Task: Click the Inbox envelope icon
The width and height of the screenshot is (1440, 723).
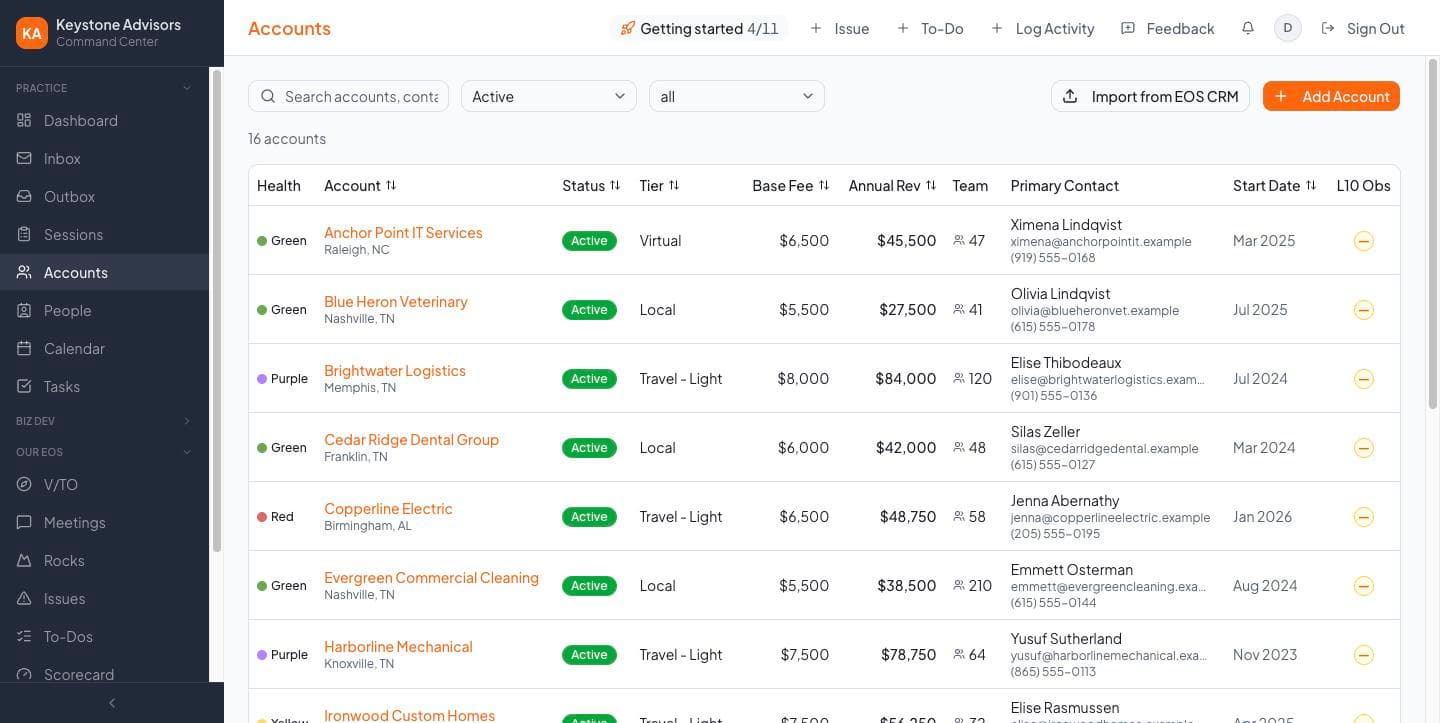Action: click(x=24, y=159)
